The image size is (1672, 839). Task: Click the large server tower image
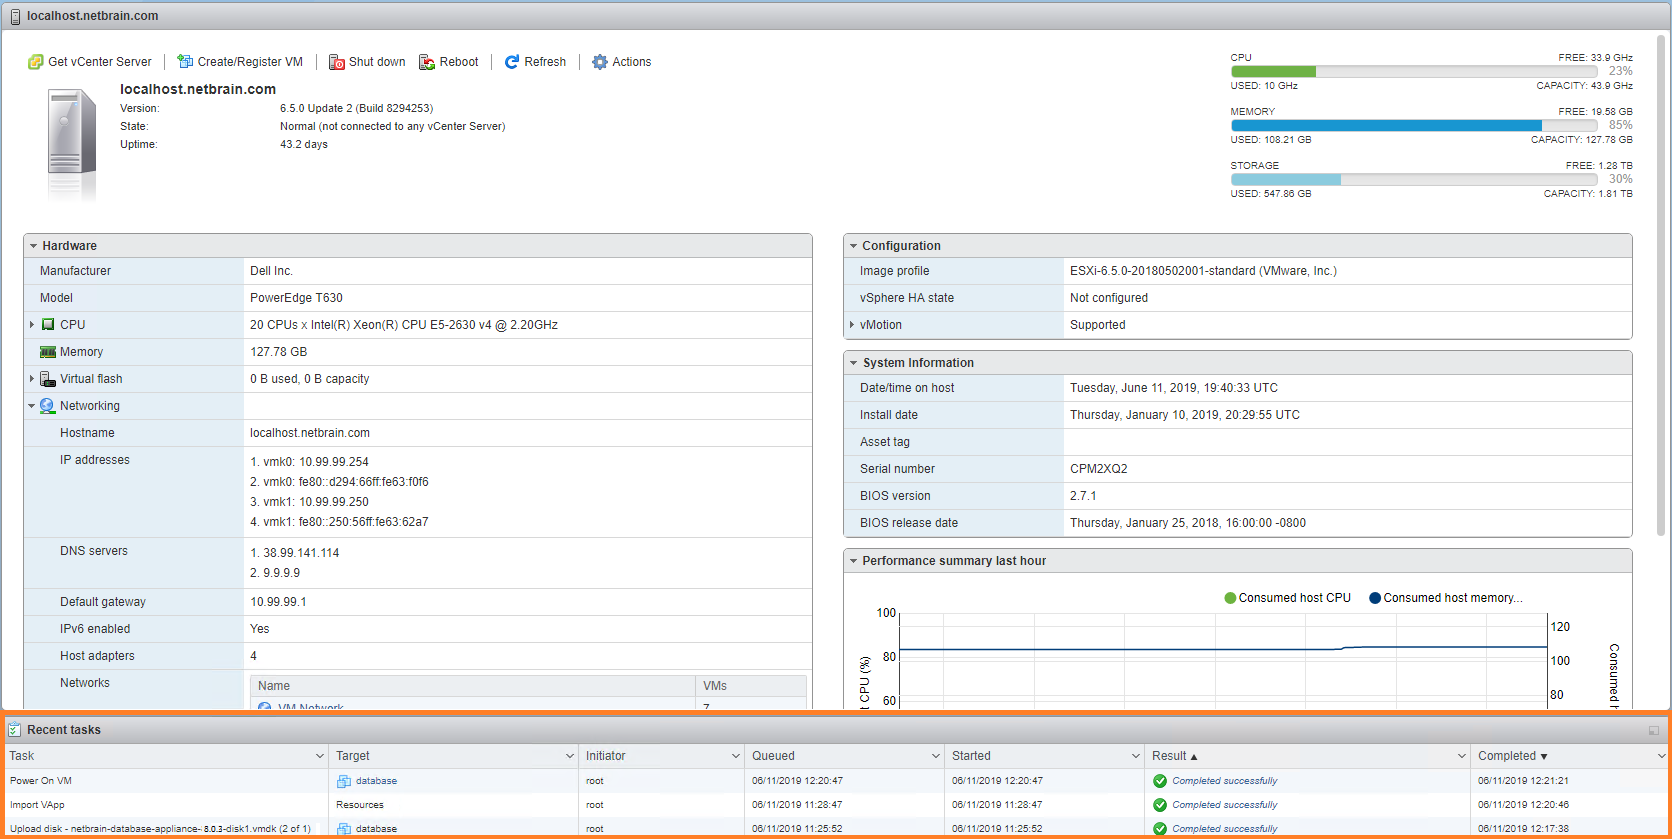(x=72, y=143)
